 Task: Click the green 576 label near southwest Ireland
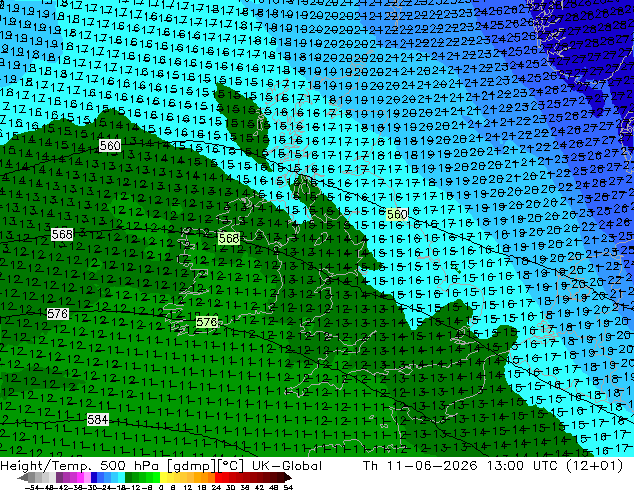[207, 322]
